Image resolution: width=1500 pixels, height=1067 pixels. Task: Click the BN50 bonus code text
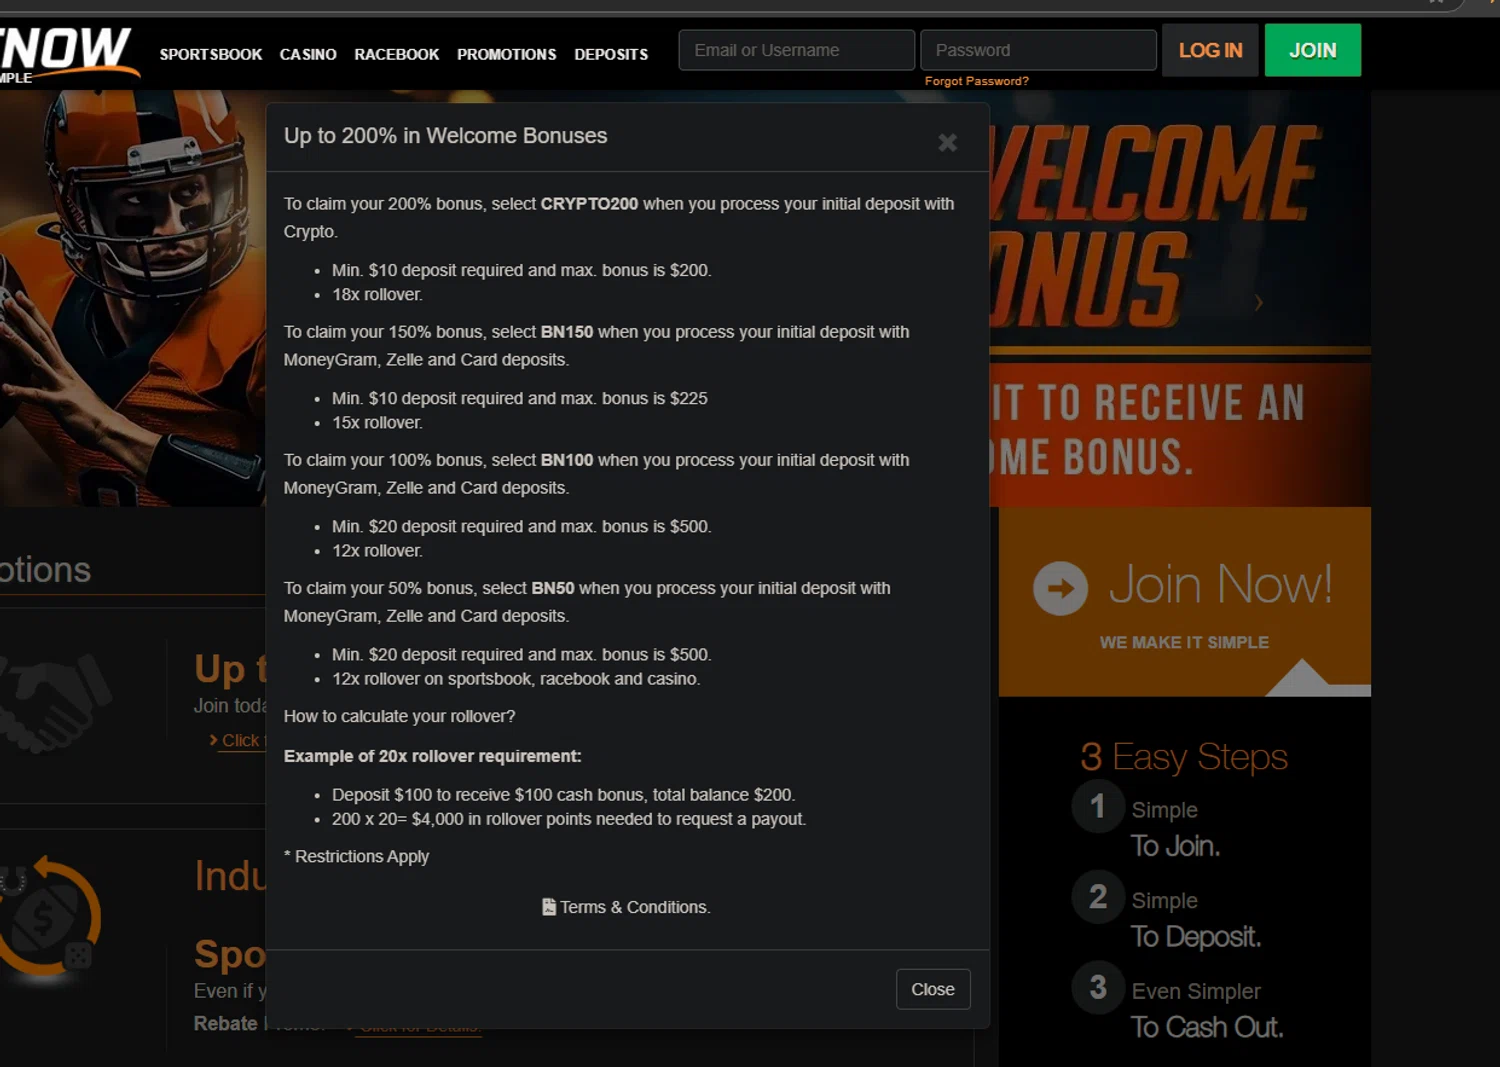(x=553, y=588)
